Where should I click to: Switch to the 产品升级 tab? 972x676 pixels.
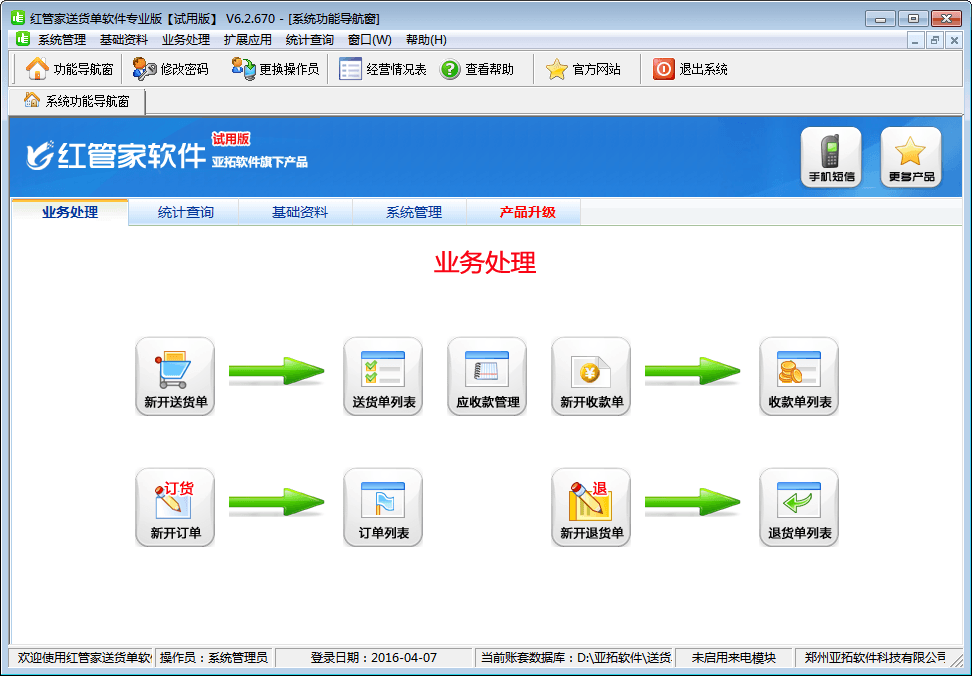point(527,212)
